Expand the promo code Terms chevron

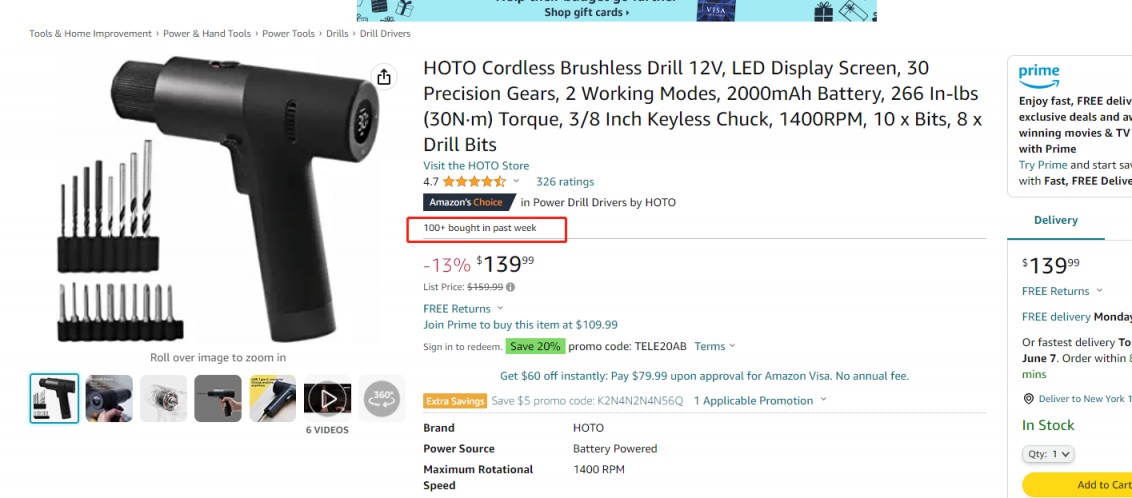(732, 346)
